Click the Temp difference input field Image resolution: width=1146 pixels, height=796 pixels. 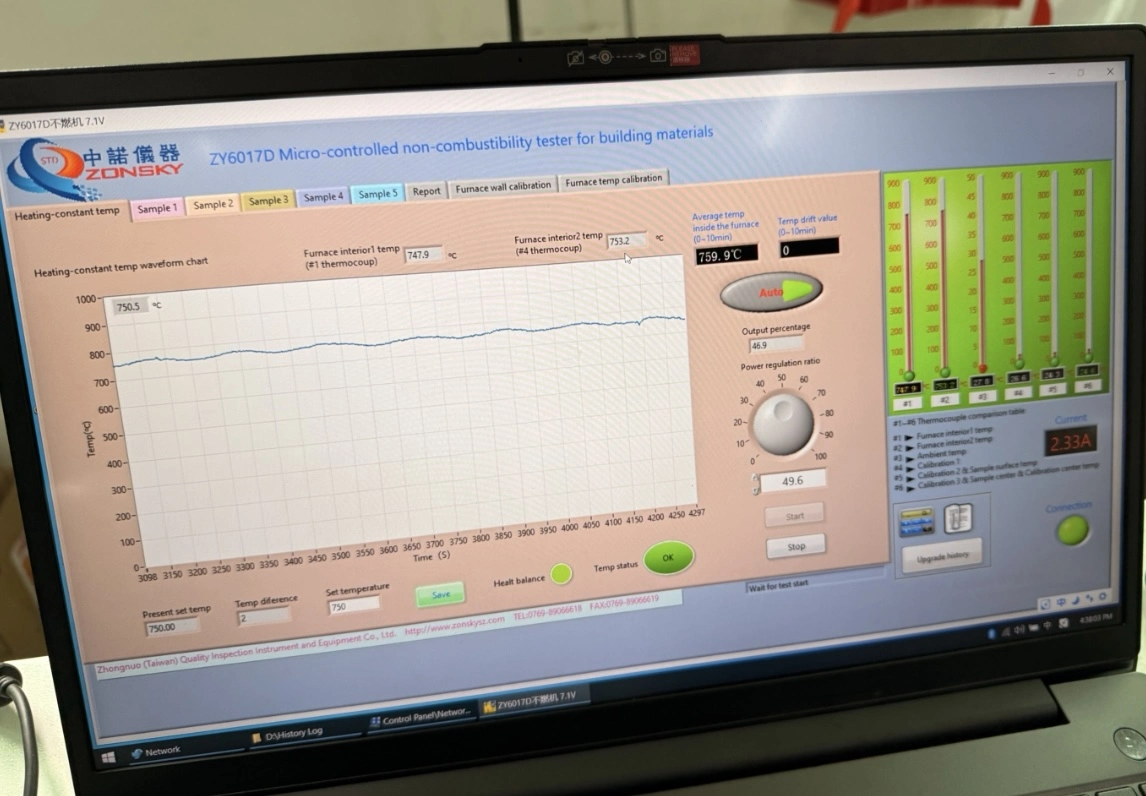pyautogui.click(x=264, y=617)
